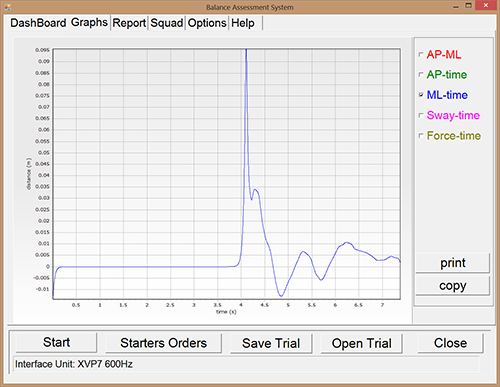This screenshot has height=387, width=500.
Task: Enable the Force-time graph checkbox
Action: pyautogui.click(x=421, y=136)
